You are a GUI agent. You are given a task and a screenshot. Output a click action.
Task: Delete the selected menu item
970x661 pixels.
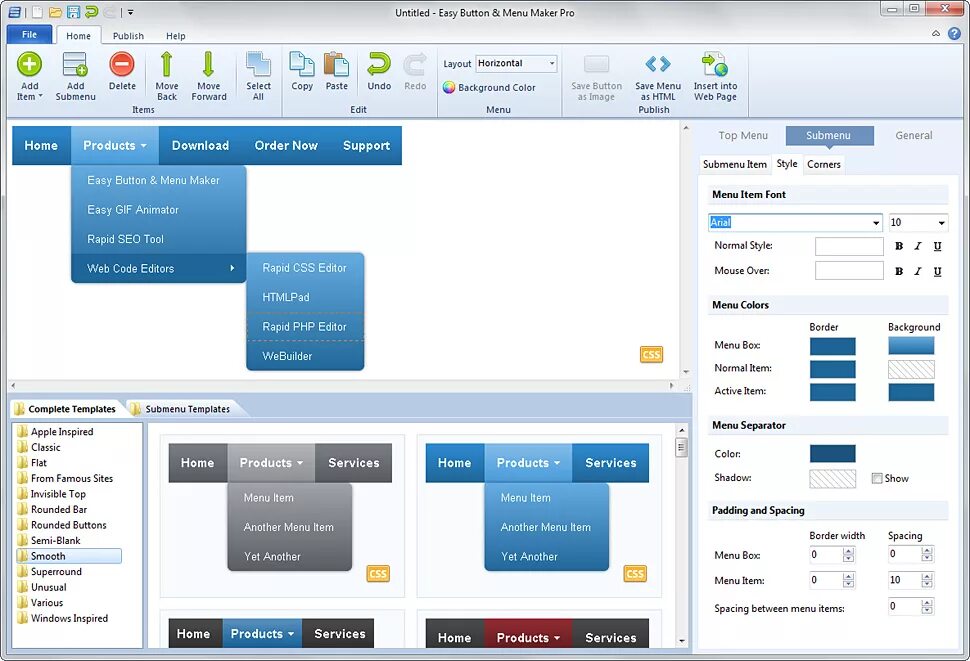(122, 64)
